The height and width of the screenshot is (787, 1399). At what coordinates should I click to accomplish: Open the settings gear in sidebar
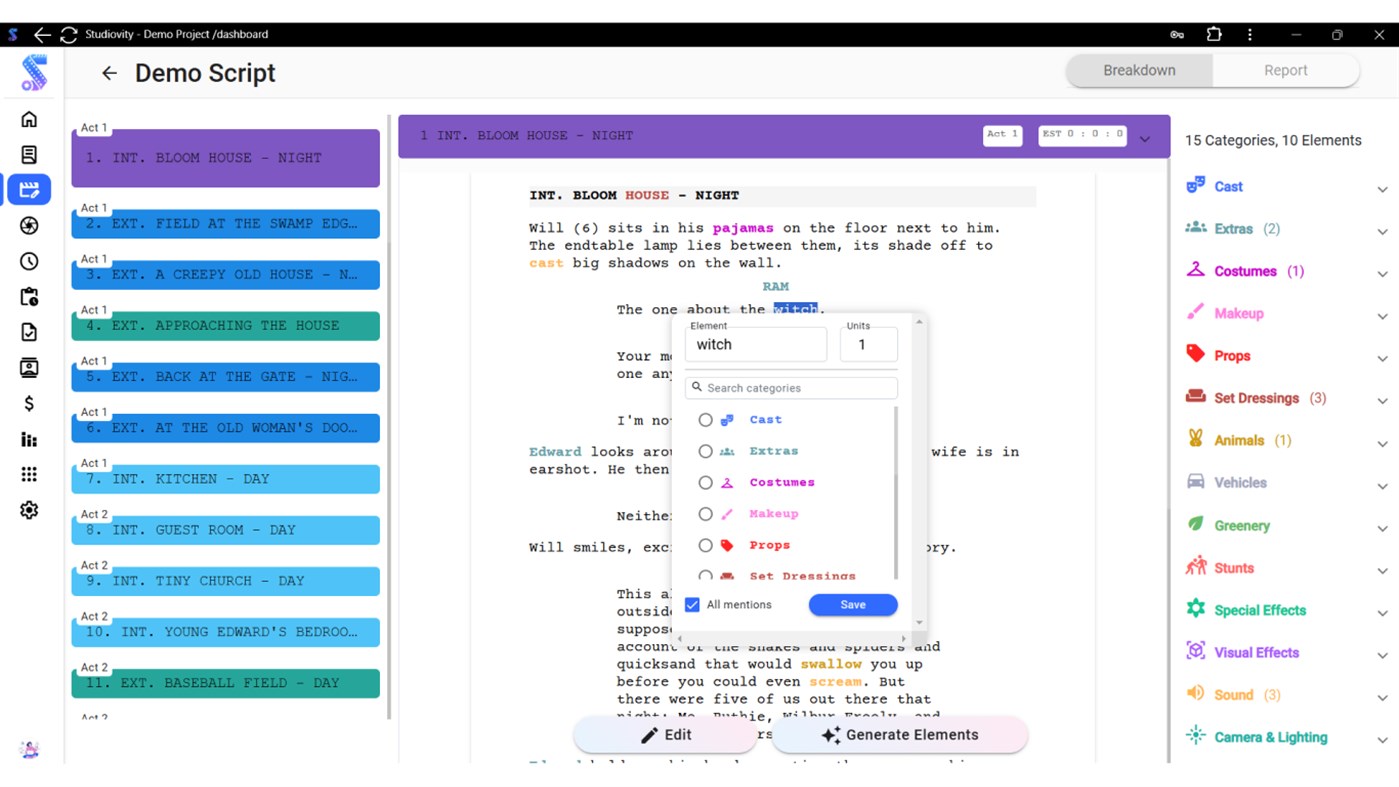(29, 510)
